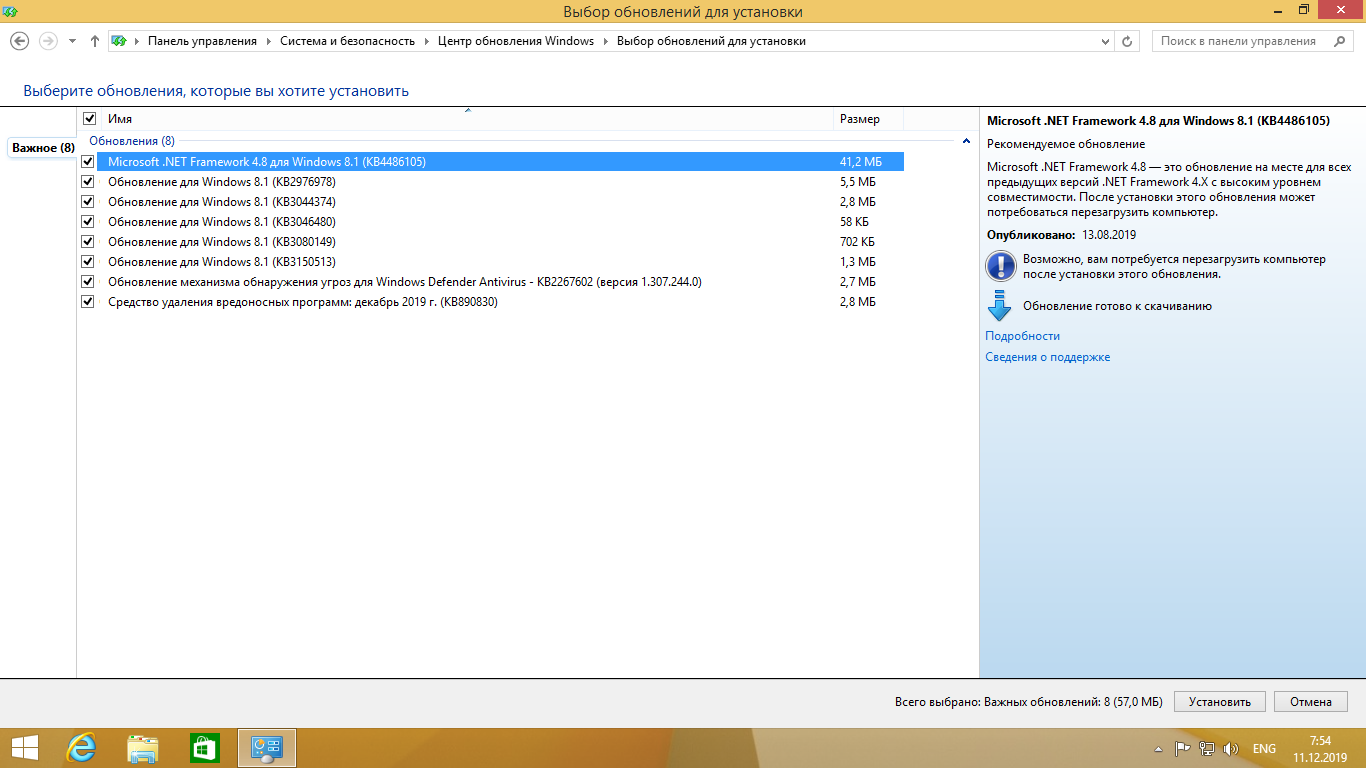The height and width of the screenshot is (768, 1366).
Task: Open the 'Подробности' link
Action: pos(1022,336)
